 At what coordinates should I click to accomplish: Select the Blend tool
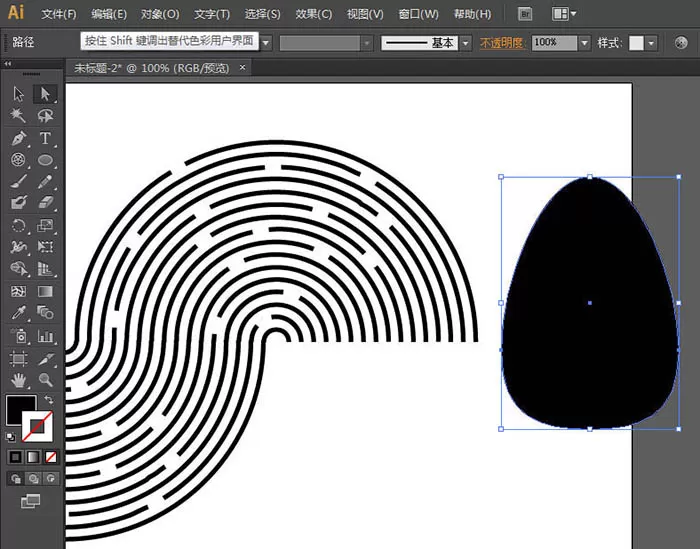tap(45, 313)
